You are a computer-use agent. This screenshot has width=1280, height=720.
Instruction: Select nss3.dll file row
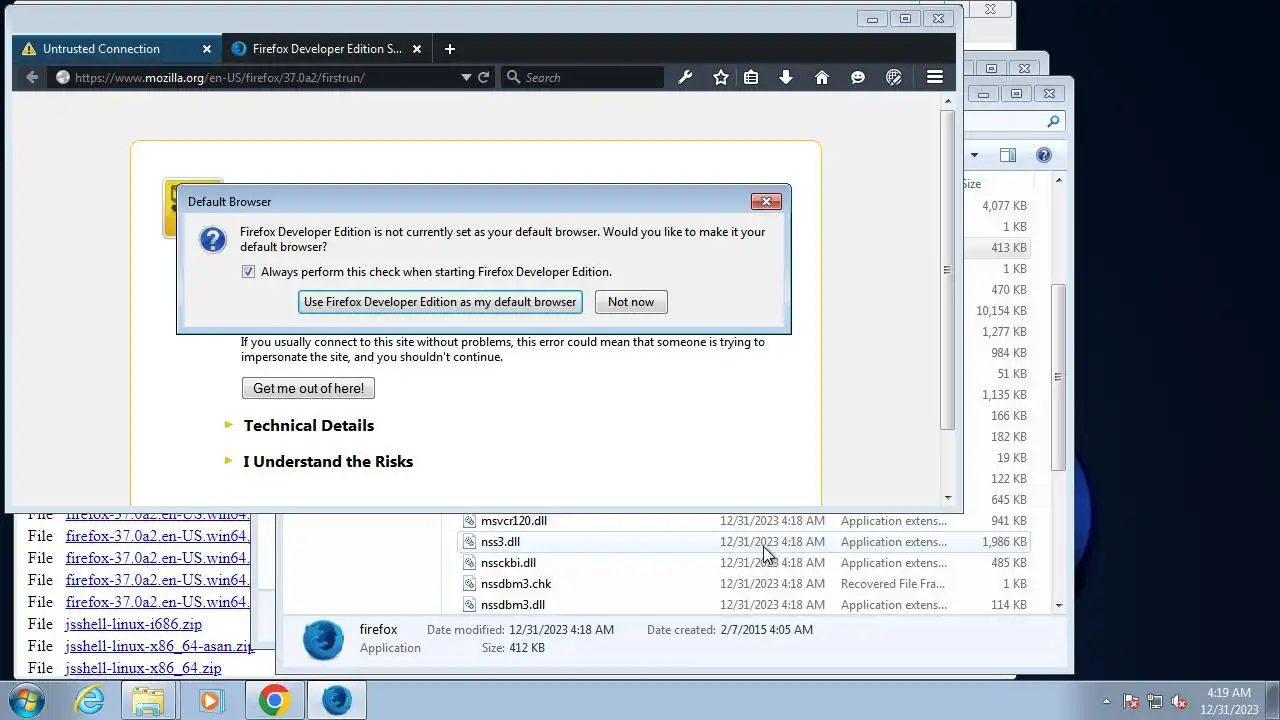[744, 542]
